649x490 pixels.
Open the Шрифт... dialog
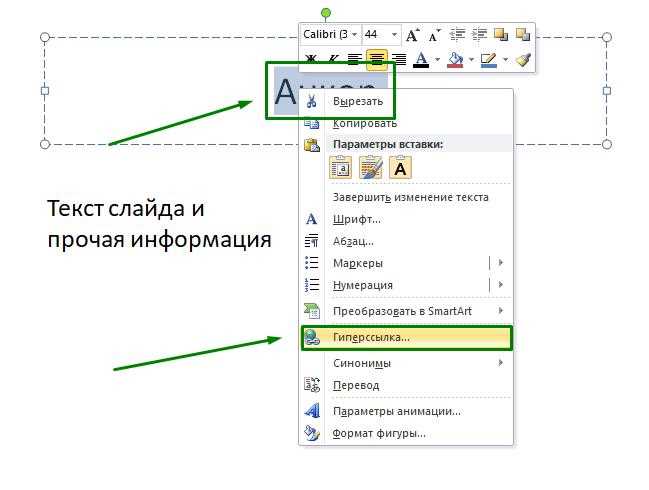[406, 219]
